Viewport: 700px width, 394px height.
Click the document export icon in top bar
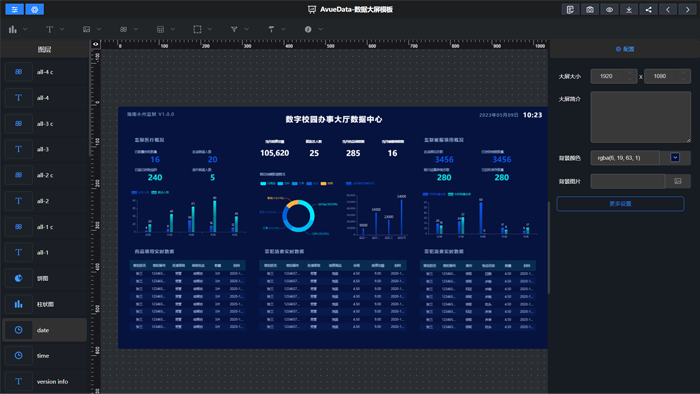coord(570,9)
